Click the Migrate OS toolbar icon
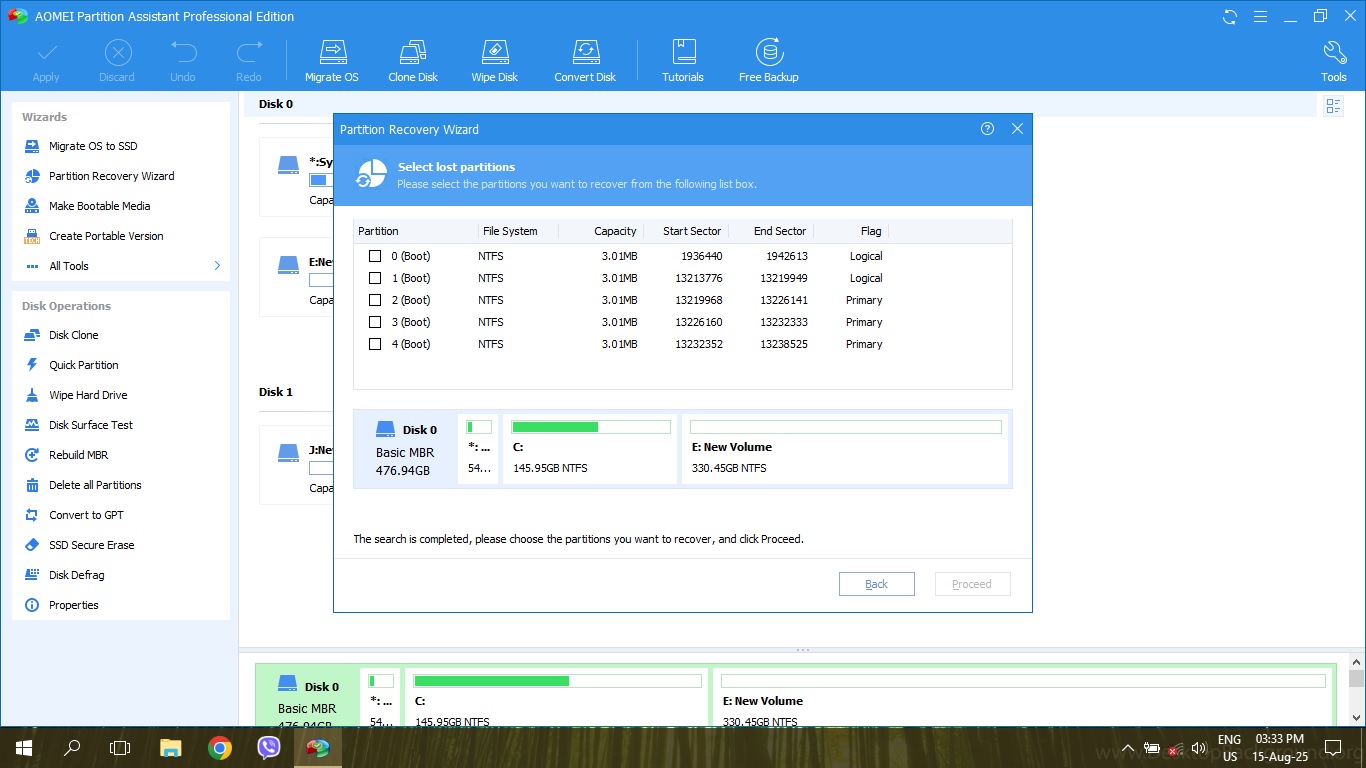The image size is (1366, 768). pos(331,61)
